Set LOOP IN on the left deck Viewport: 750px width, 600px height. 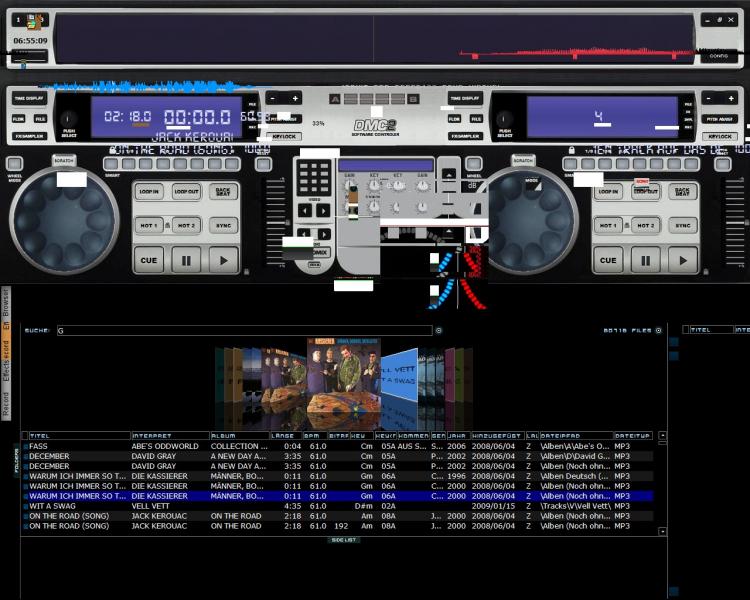(x=149, y=191)
